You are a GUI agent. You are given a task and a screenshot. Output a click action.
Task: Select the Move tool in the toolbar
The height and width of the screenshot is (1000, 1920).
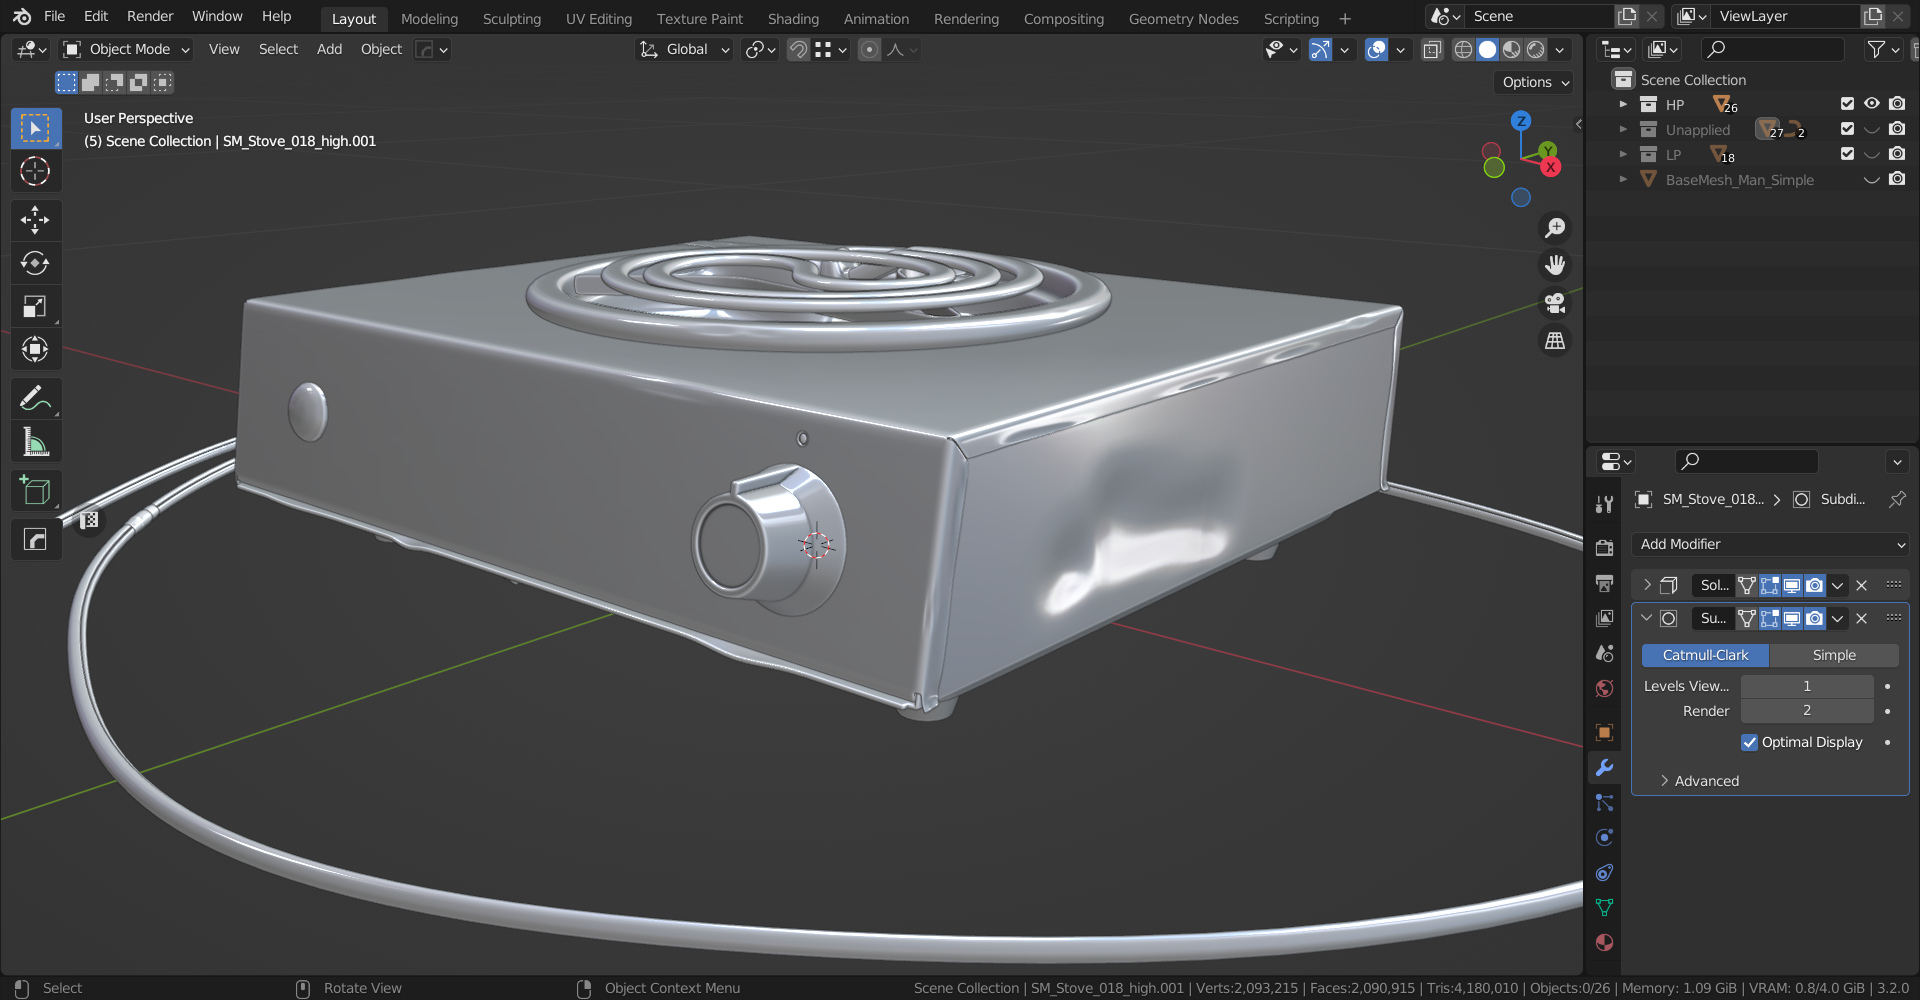[x=35, y=220]
